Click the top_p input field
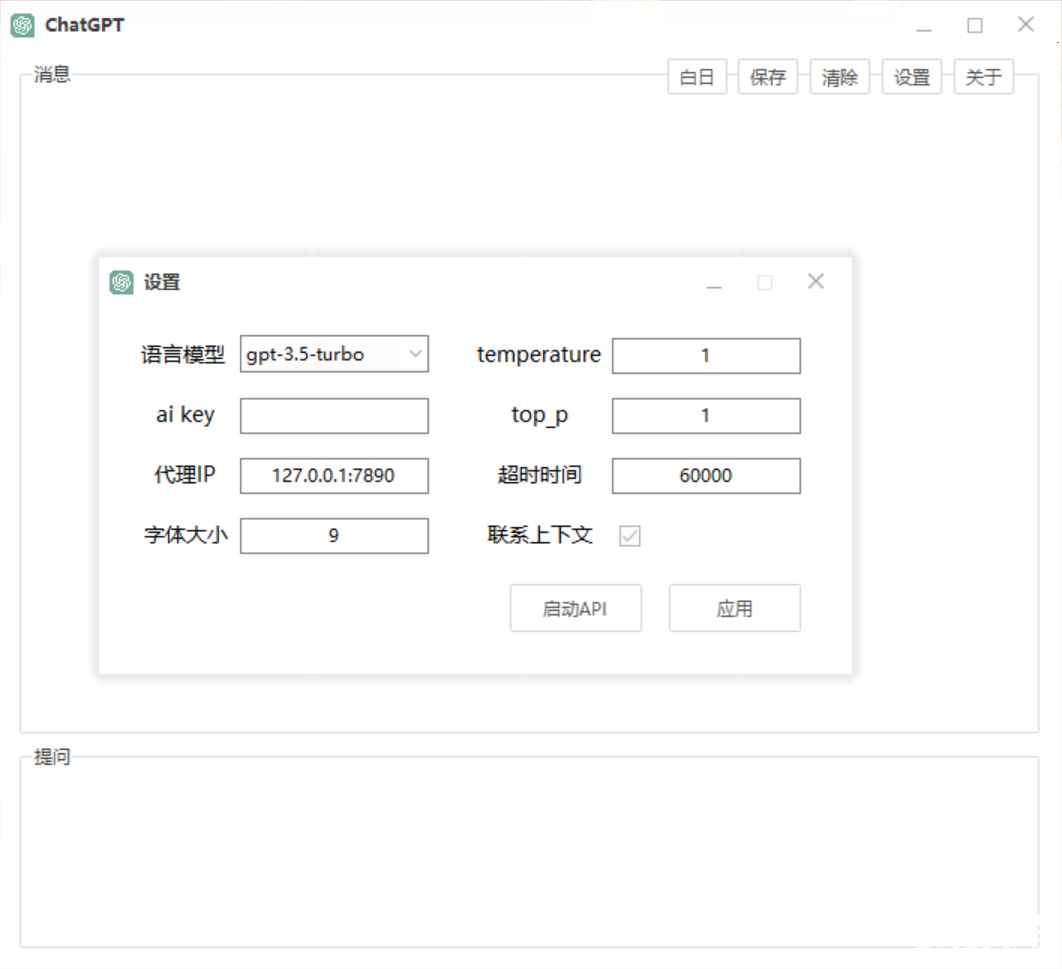 coord(706,415)
